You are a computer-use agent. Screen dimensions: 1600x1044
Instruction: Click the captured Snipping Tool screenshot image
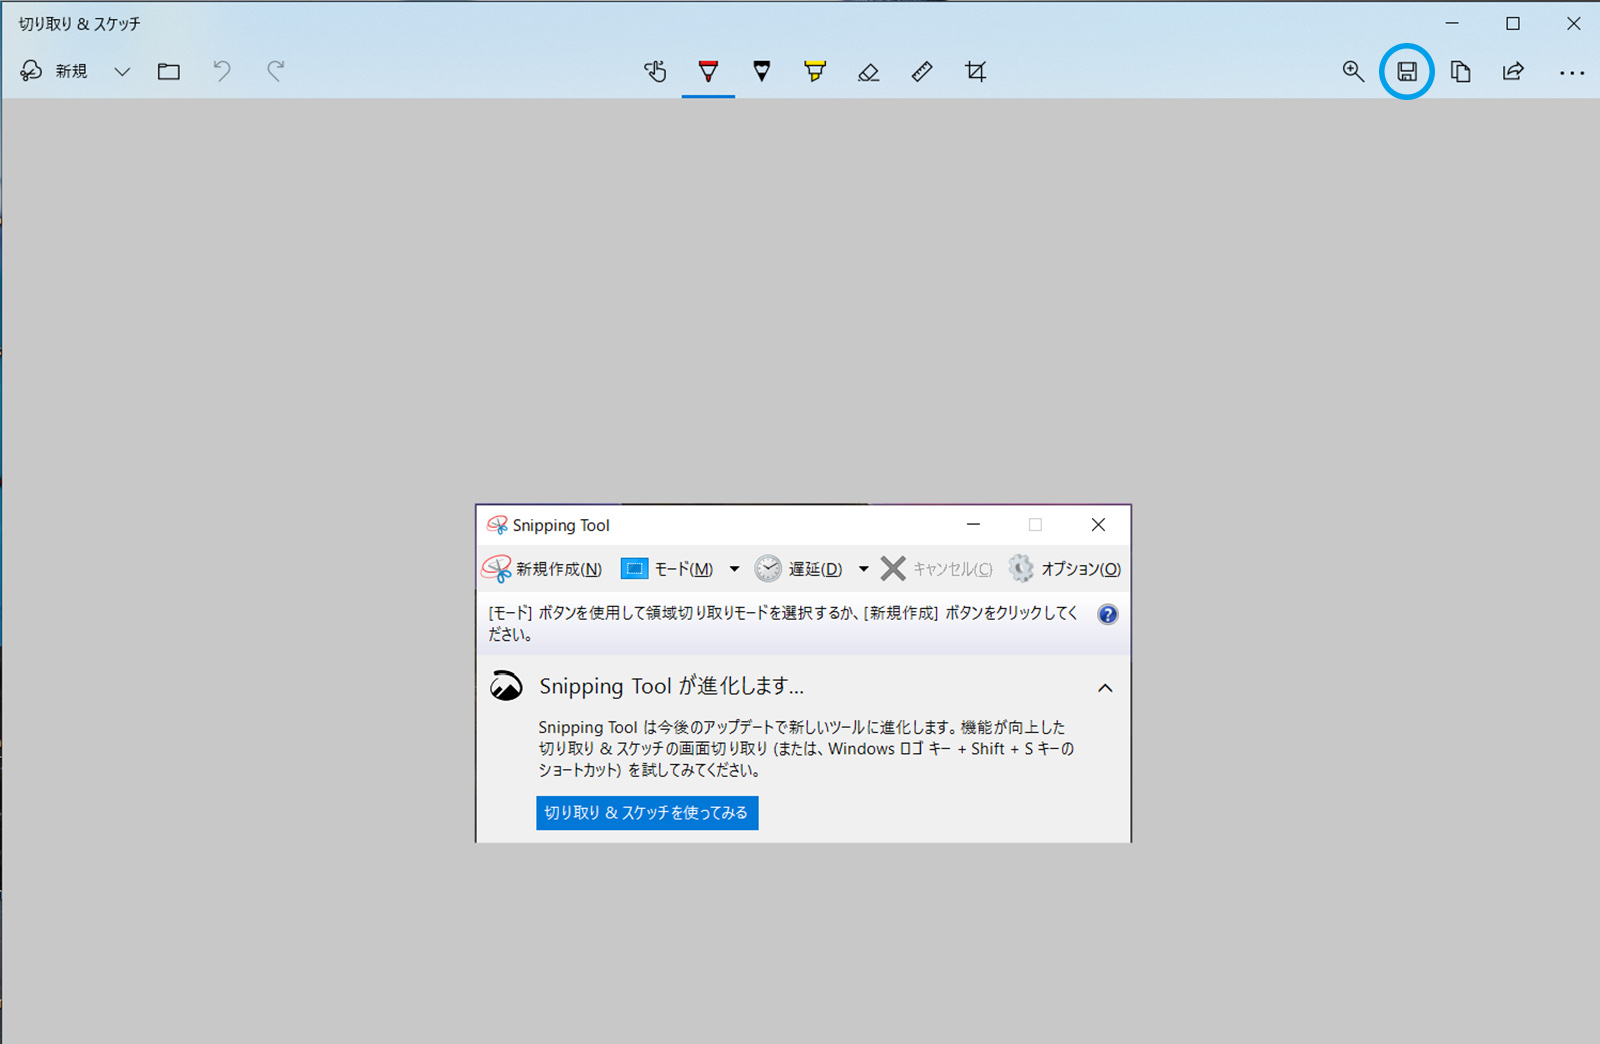point(804,673)
